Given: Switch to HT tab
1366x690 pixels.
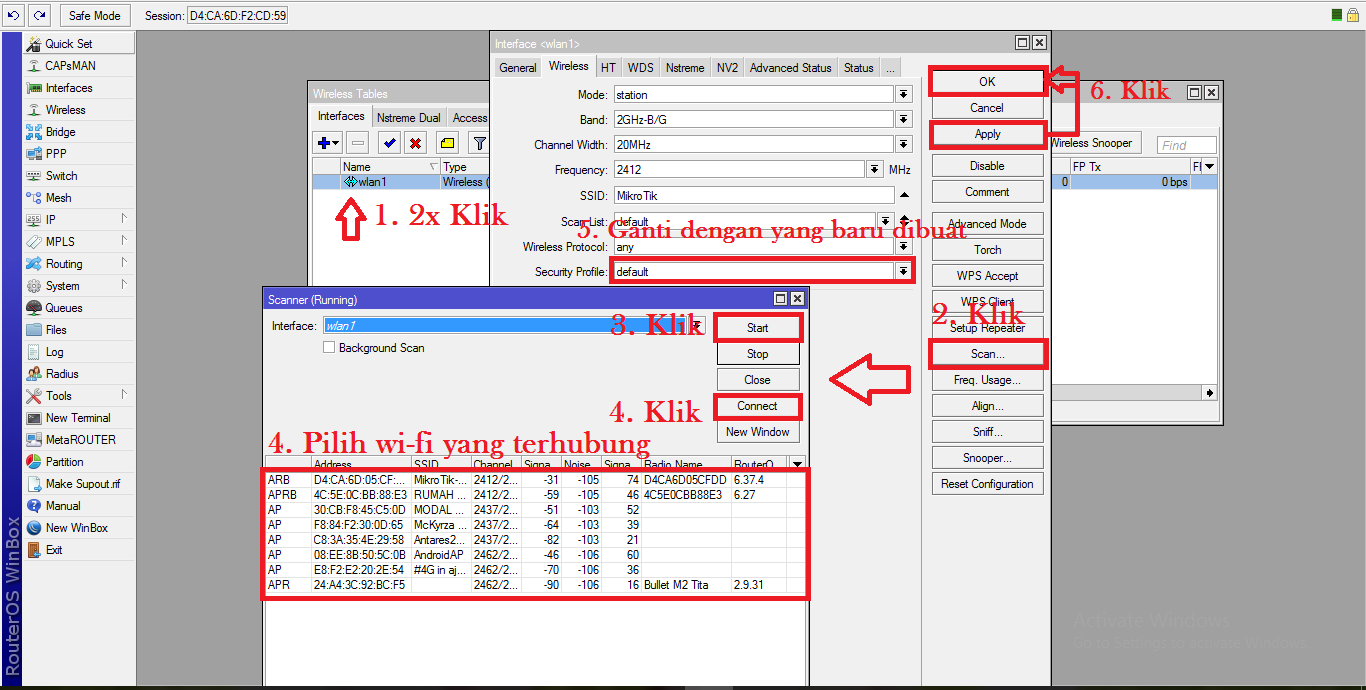Looking at the screenshot, I should point(608,68).
